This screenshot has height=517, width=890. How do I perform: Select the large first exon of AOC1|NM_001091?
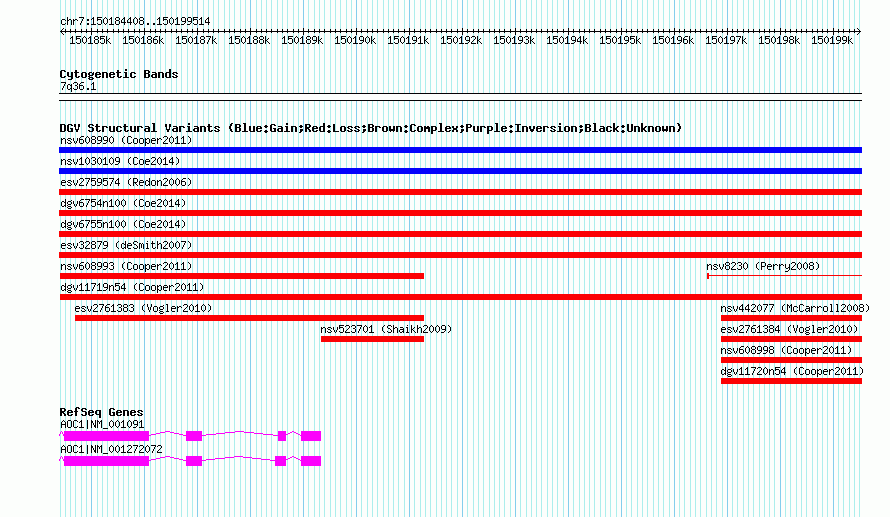coord(106,436)
